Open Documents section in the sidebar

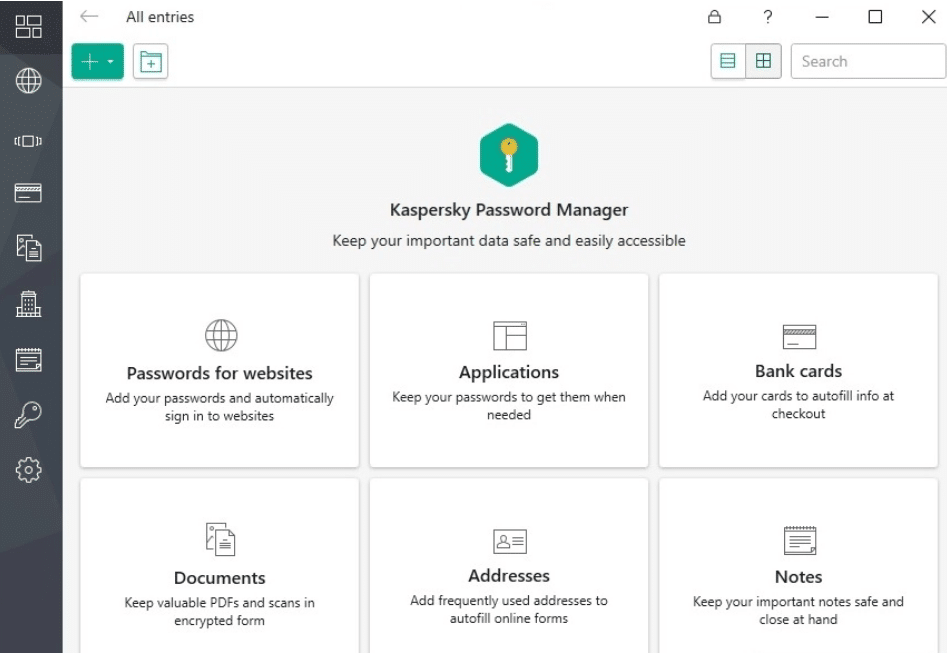click(x=28, y=248)
